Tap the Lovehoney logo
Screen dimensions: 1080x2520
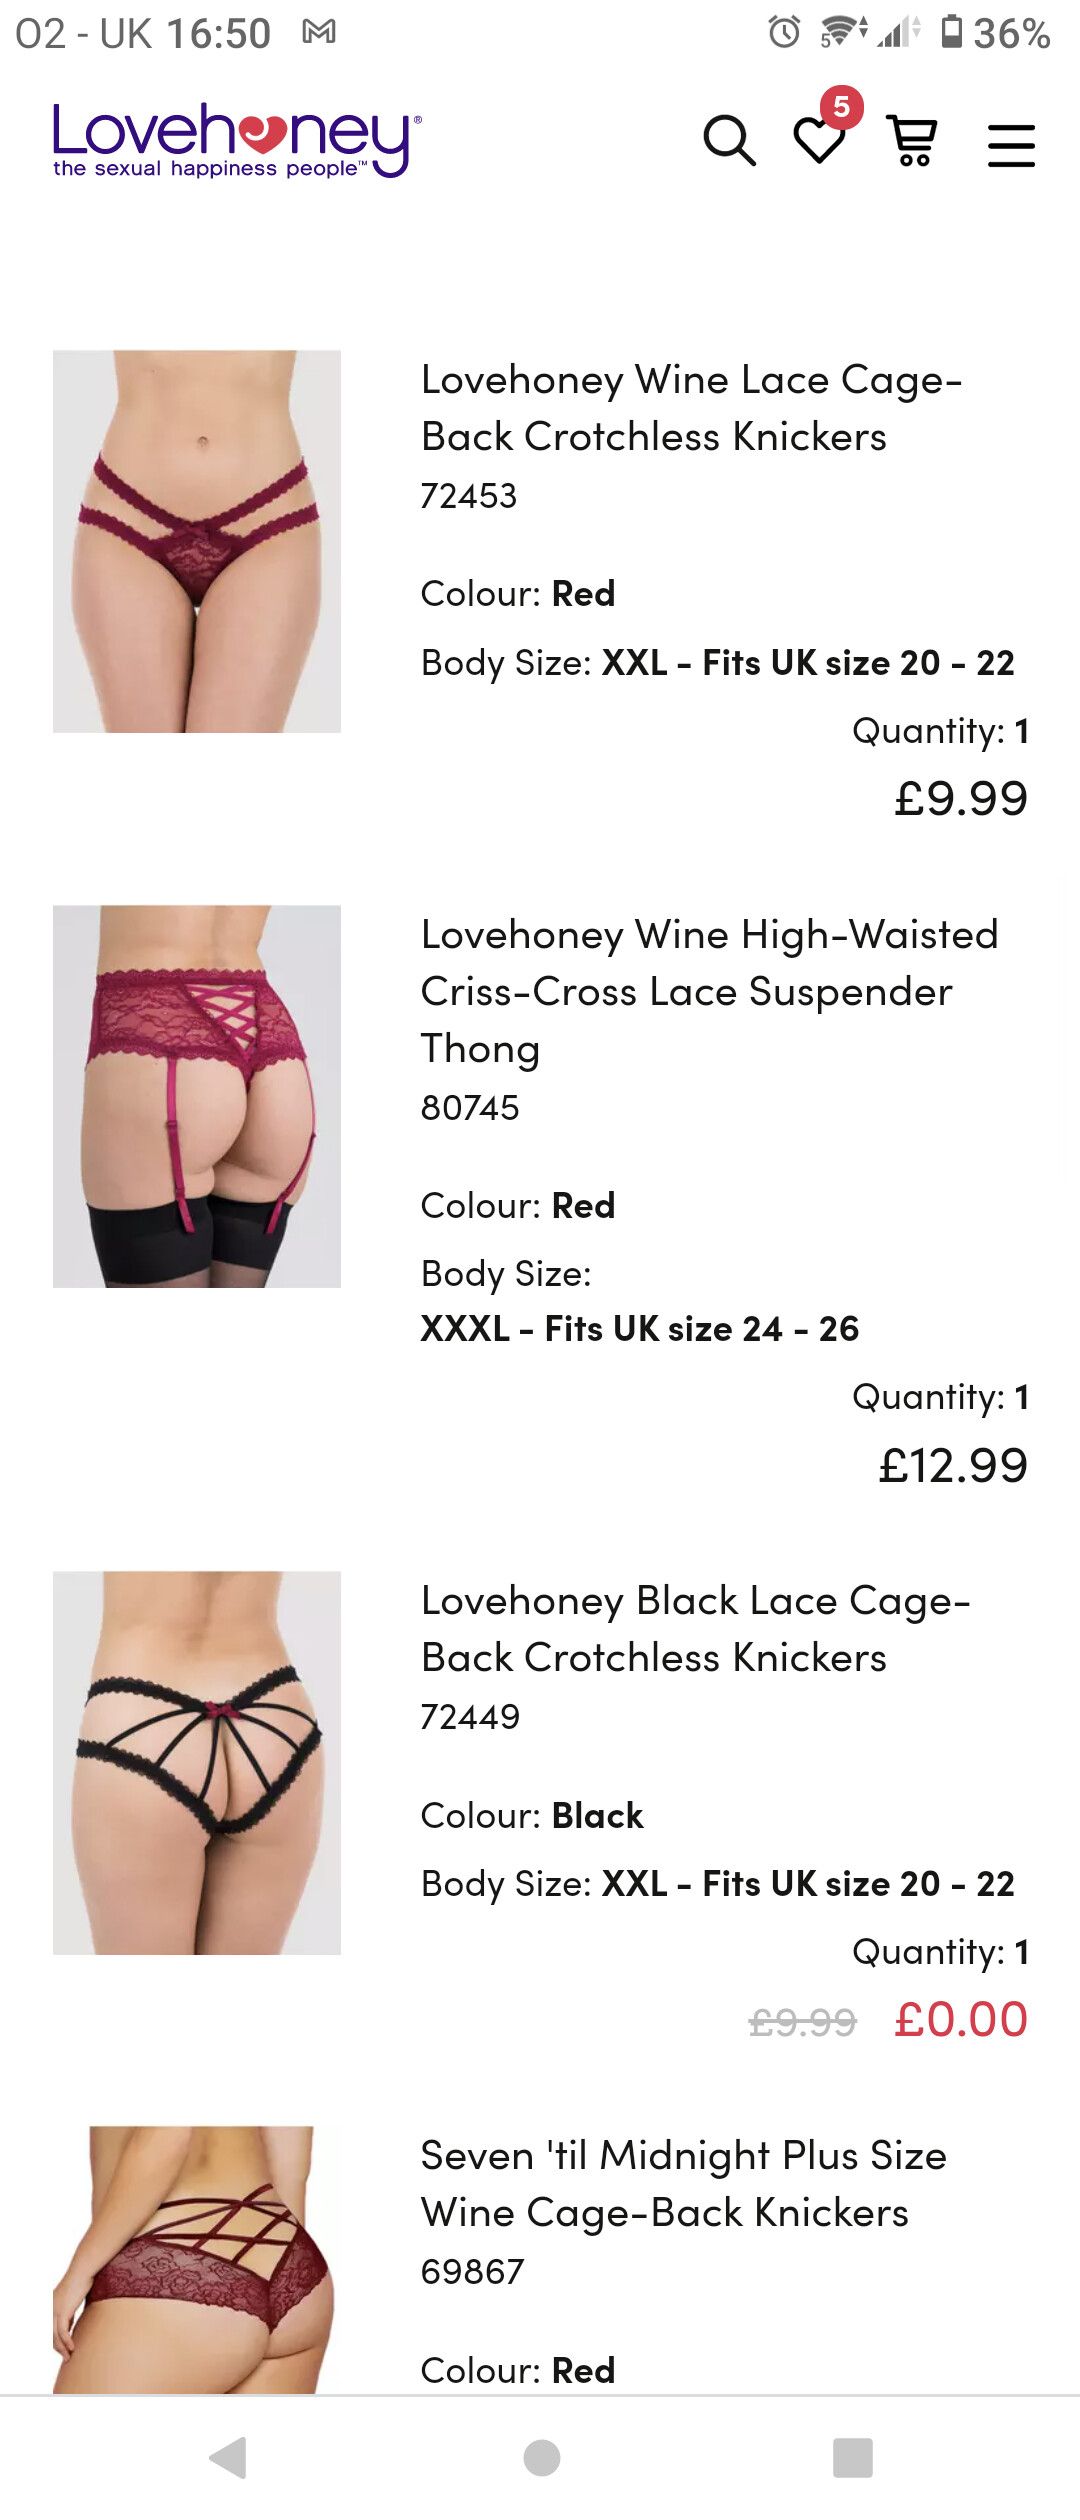237,140
